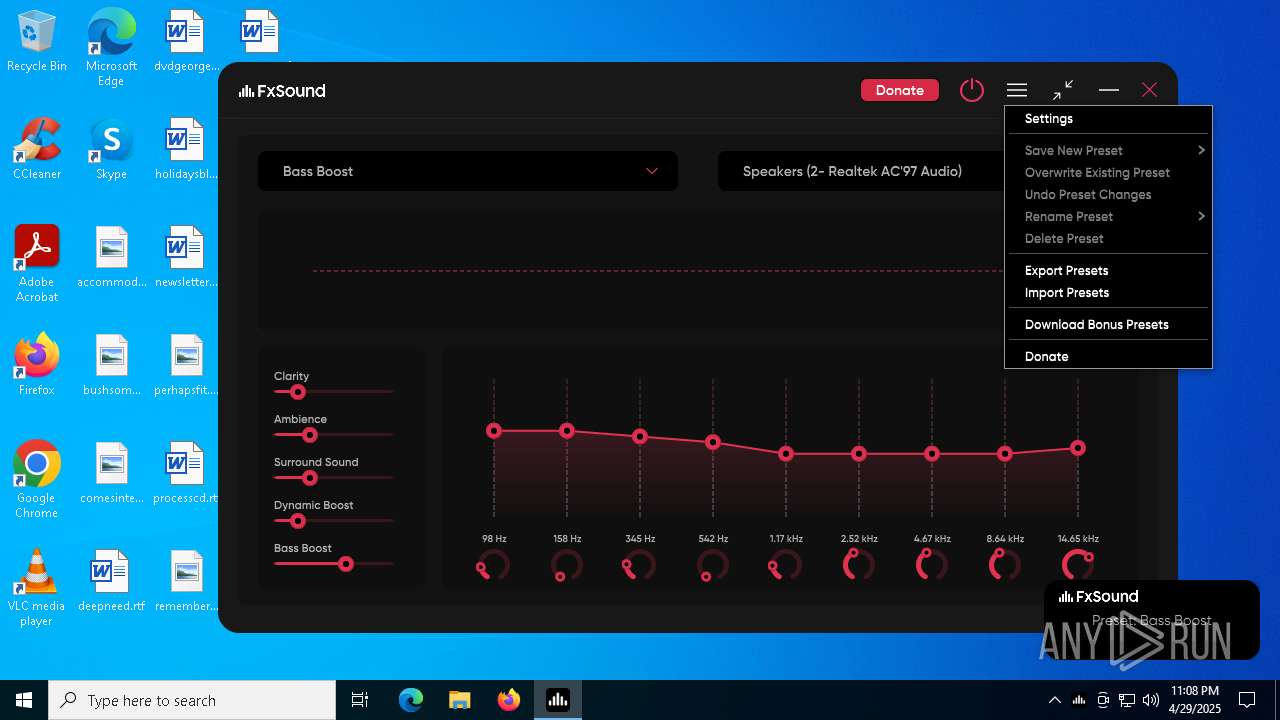Open Task View on the taskbar

click(360, 700)
